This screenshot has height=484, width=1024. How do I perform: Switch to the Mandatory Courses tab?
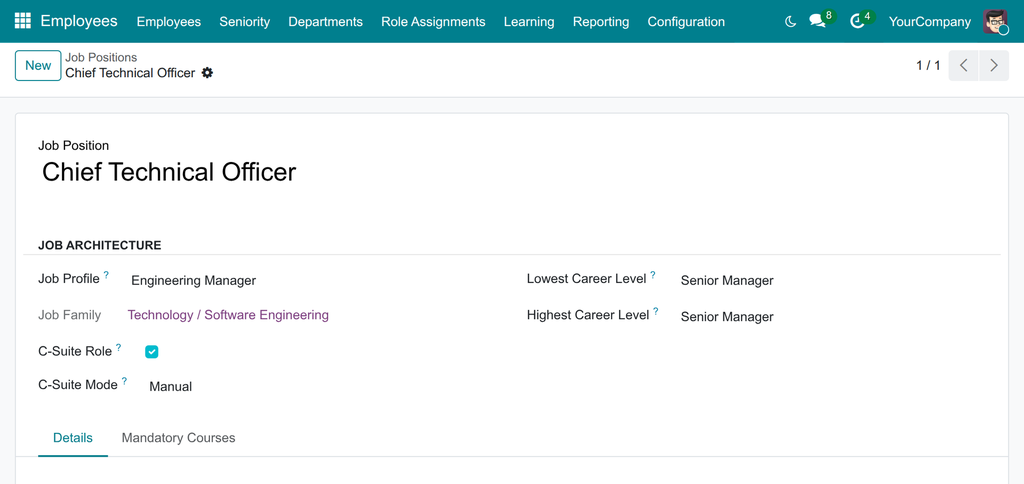[178, 438]
